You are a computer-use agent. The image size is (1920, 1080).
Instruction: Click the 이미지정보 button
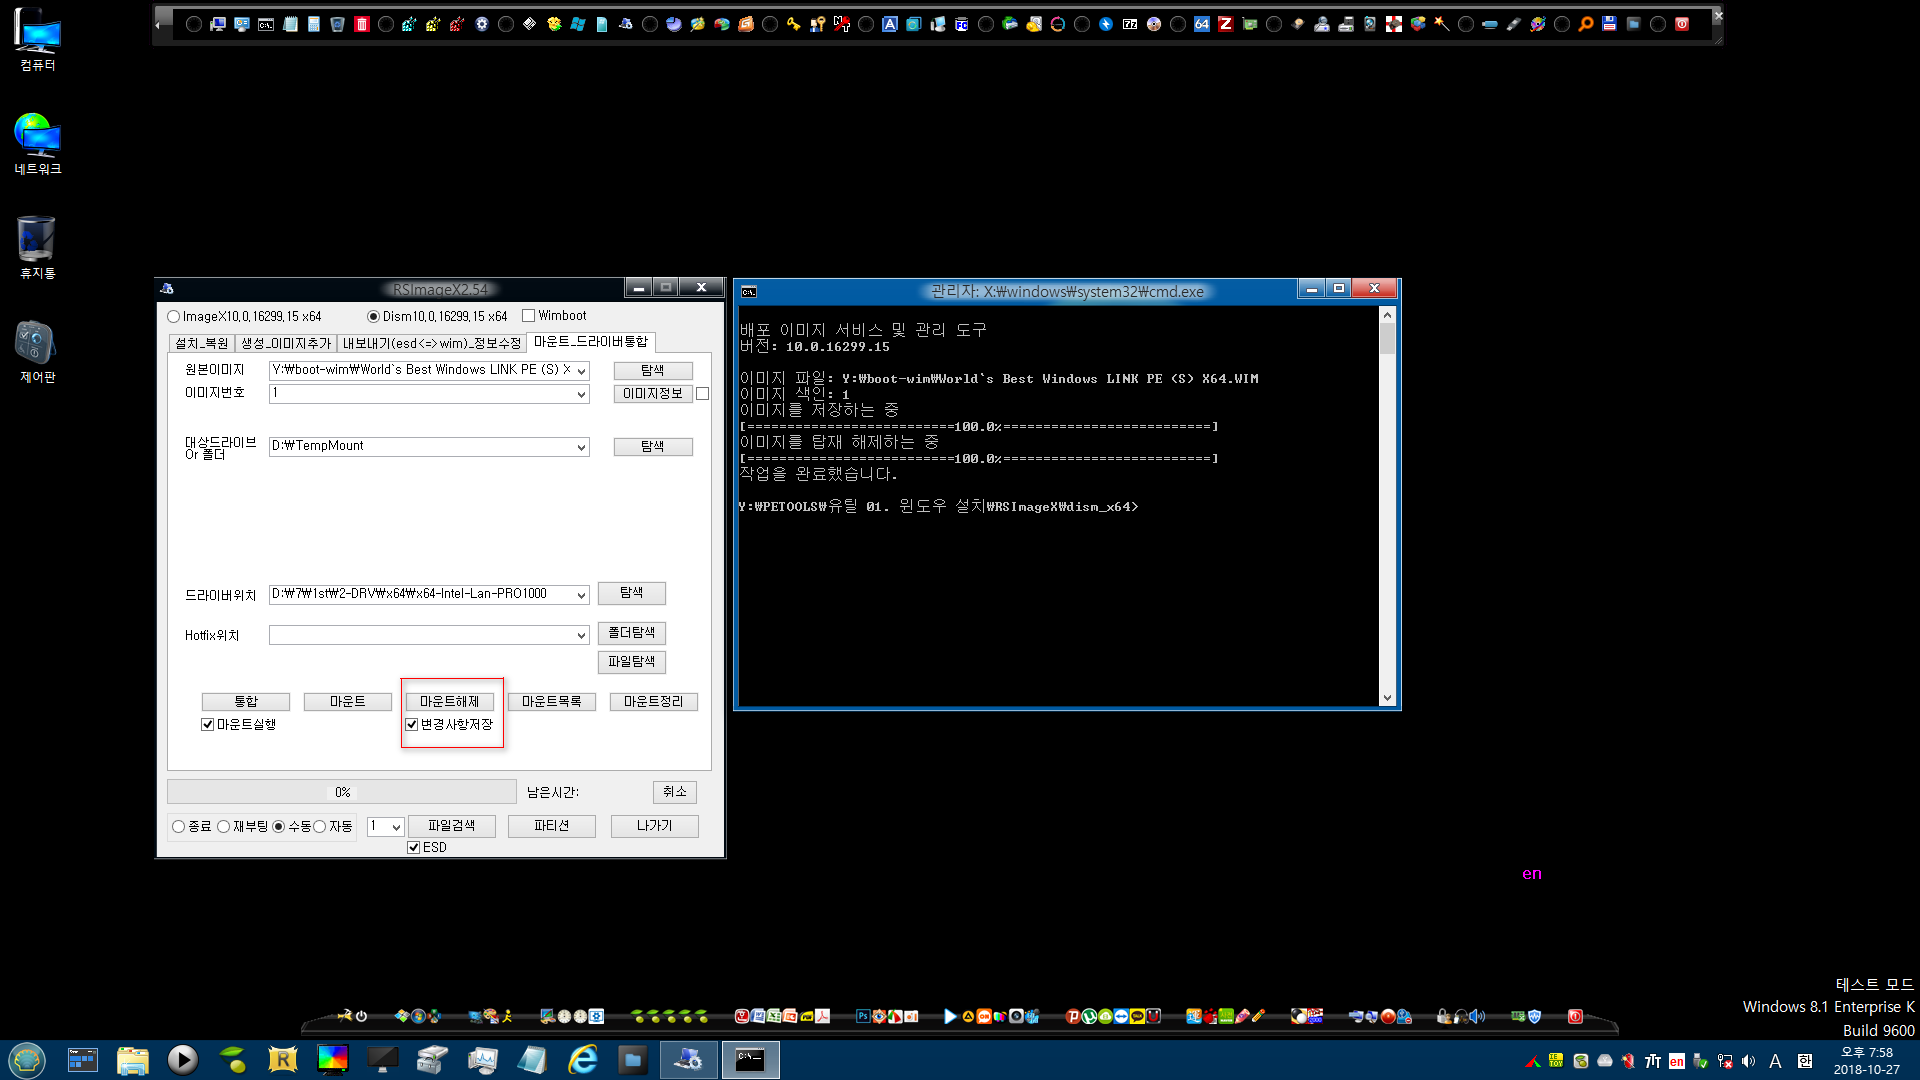click(653, 394)
